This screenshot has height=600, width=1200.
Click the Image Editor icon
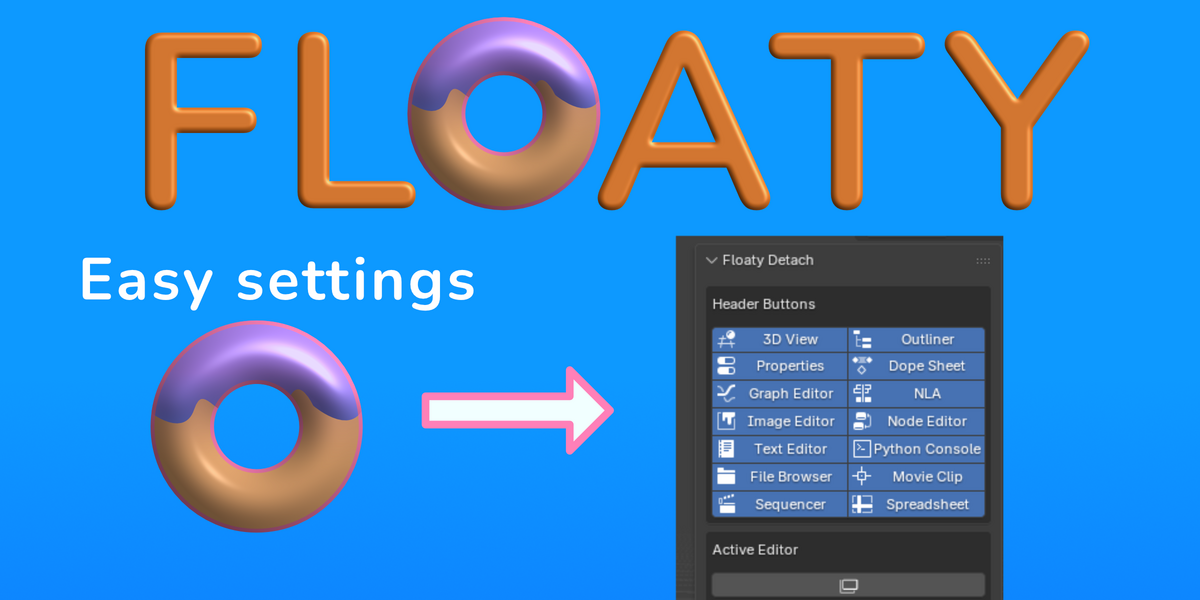tap(727, 421)
